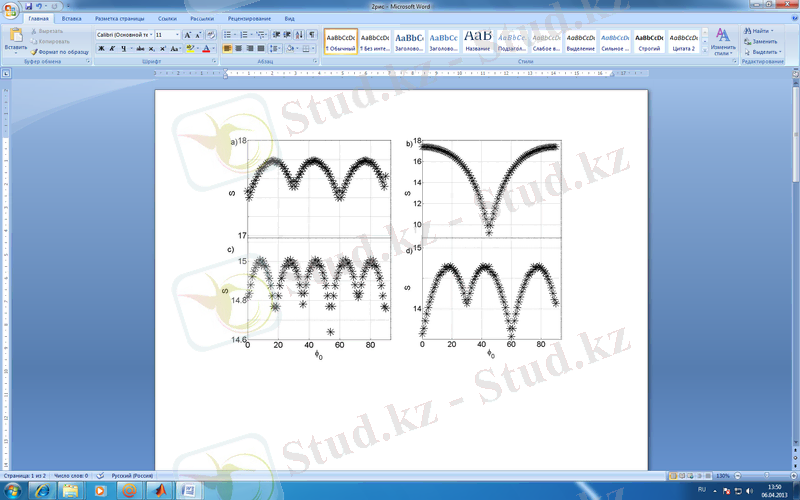Viewport: 800px width, 500px height.
Task: Undo the last action
Action: pyautogui.click(x=38, y=6)
